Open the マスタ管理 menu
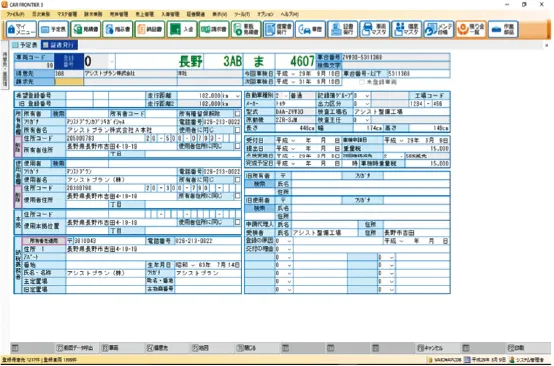Viewport: 554px width, 366px height. pyautogui.click(x=67, y=14)
